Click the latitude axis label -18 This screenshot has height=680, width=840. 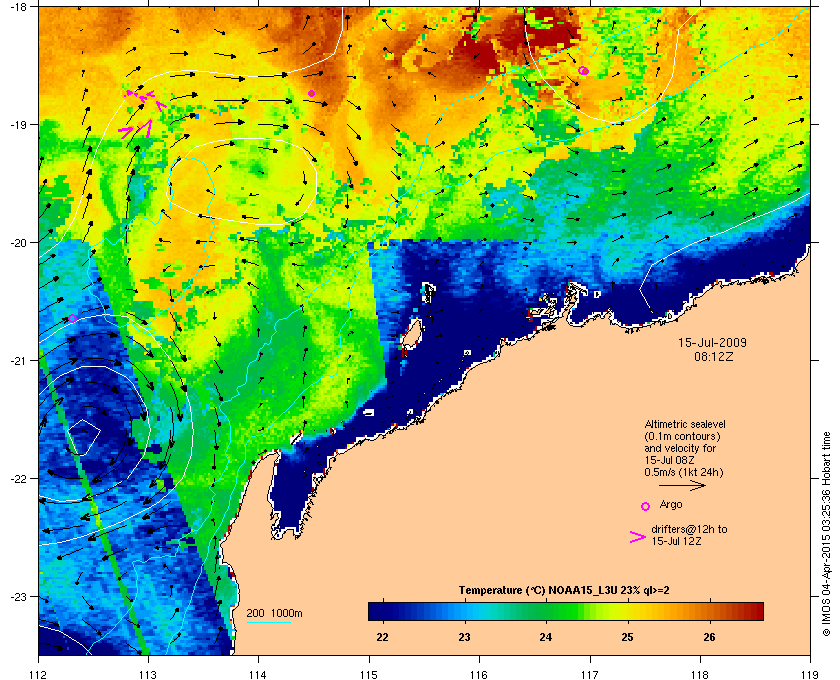(x=17, y=6)
